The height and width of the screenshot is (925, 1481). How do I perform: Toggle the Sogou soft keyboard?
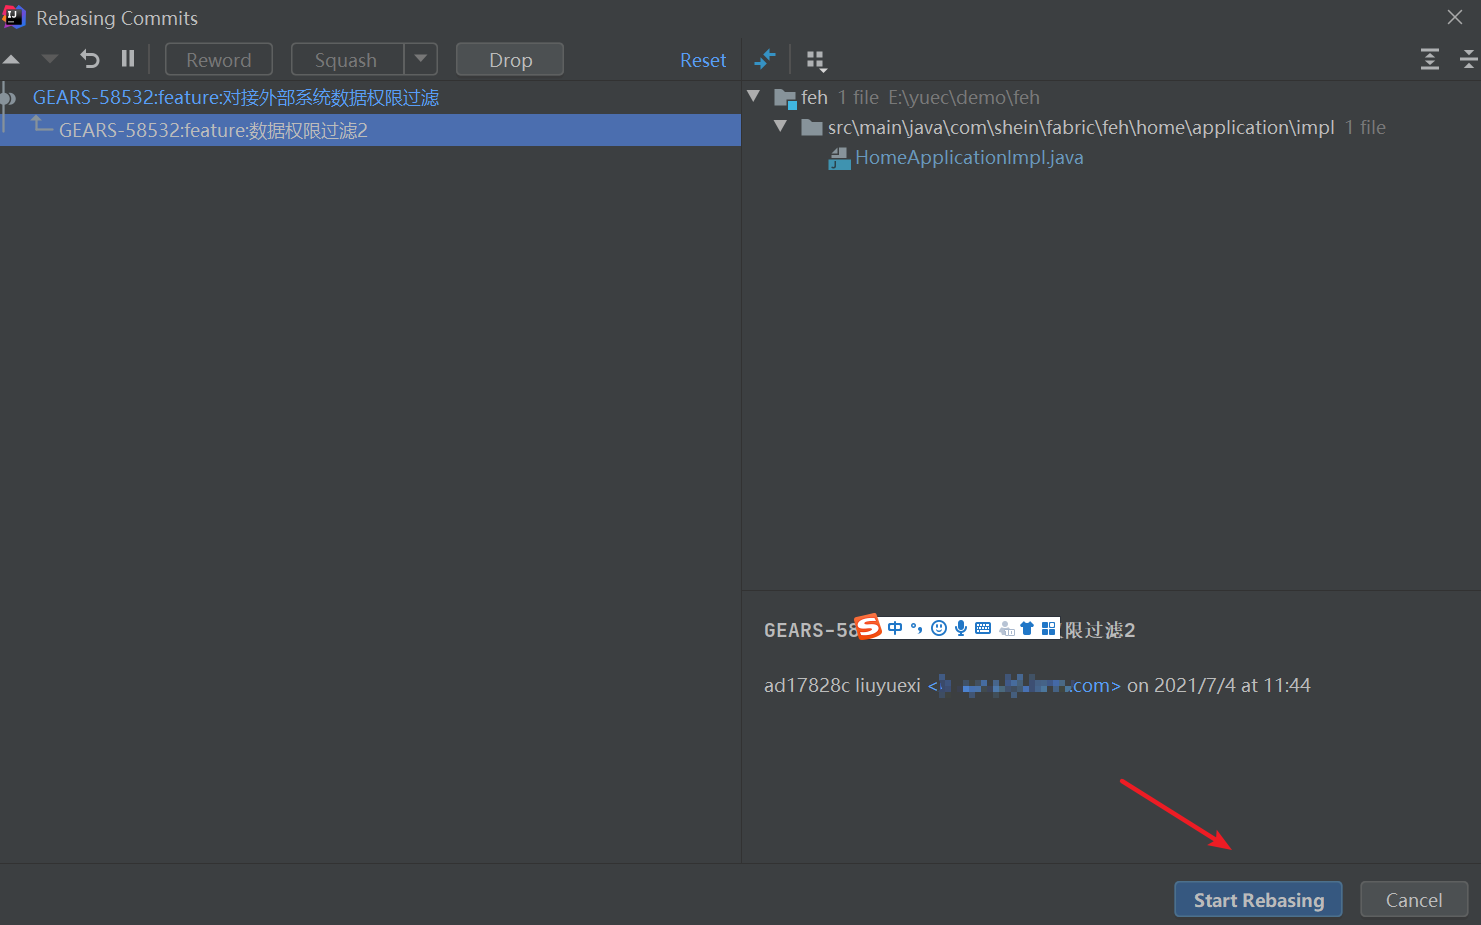[x=982, y=627]
